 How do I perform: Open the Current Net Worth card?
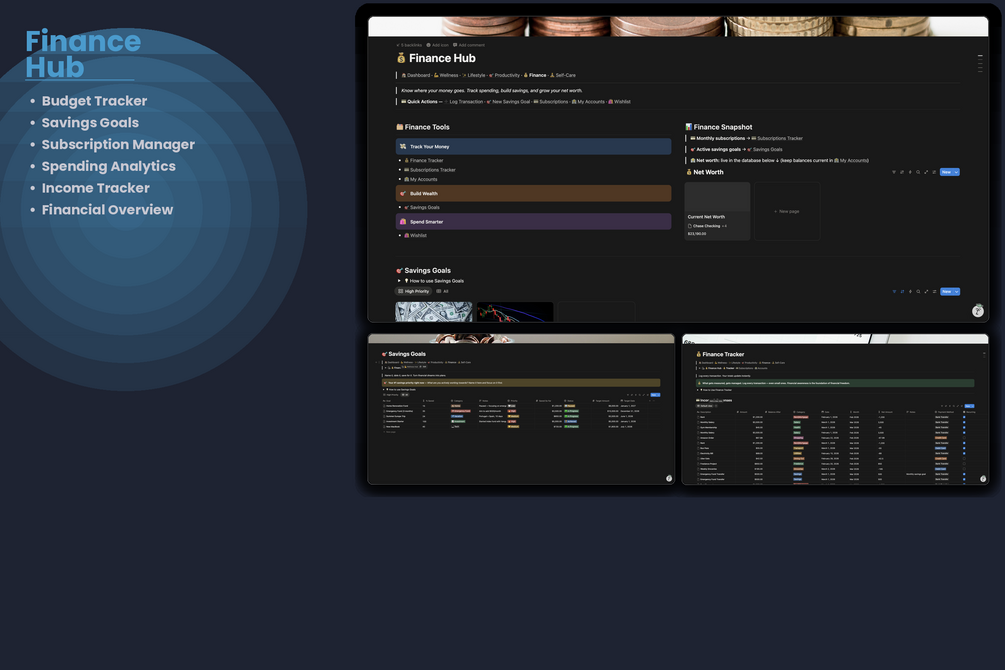[717, 211]
